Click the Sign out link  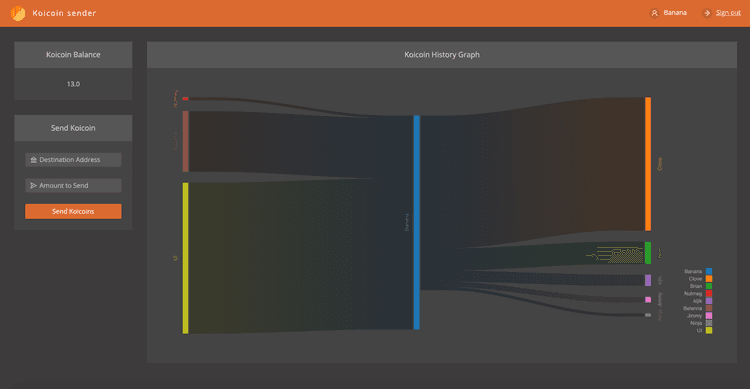click(x=728, y=13)
